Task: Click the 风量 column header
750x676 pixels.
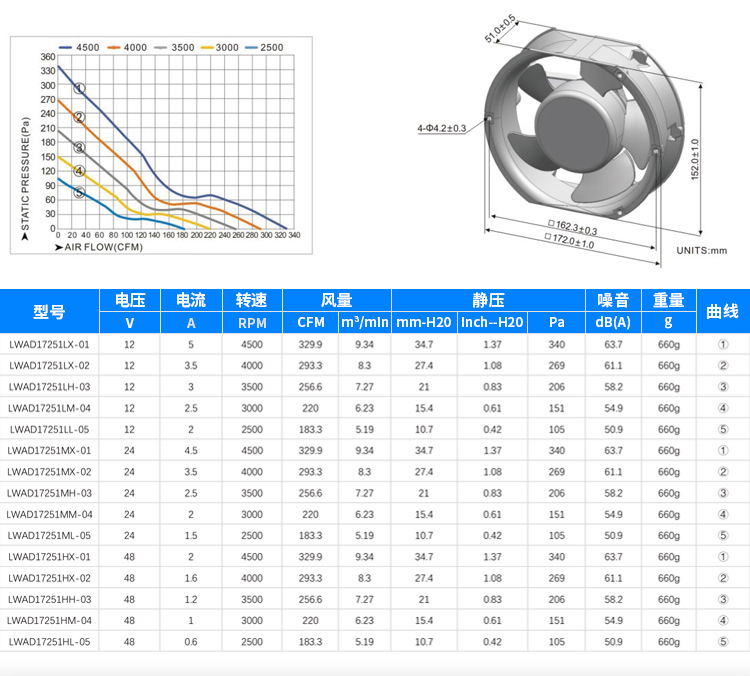Action: pos(337,300)
